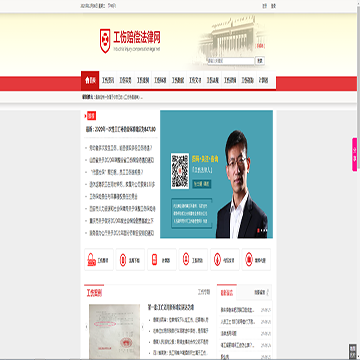Click the next arrow right of the document thumbnail
Screen dimensions: 360x360
point(143,327)
